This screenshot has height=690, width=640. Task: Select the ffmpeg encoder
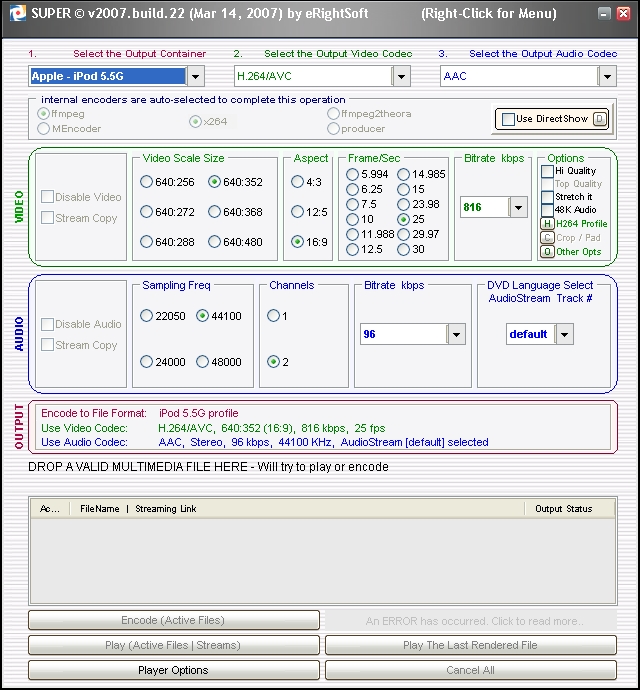[43, 114]
